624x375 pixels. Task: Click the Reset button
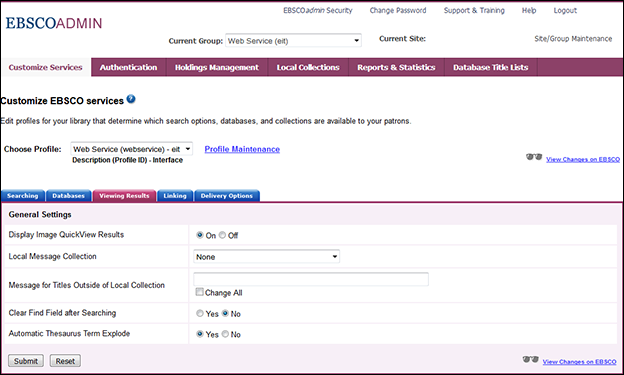pos(65,361)
